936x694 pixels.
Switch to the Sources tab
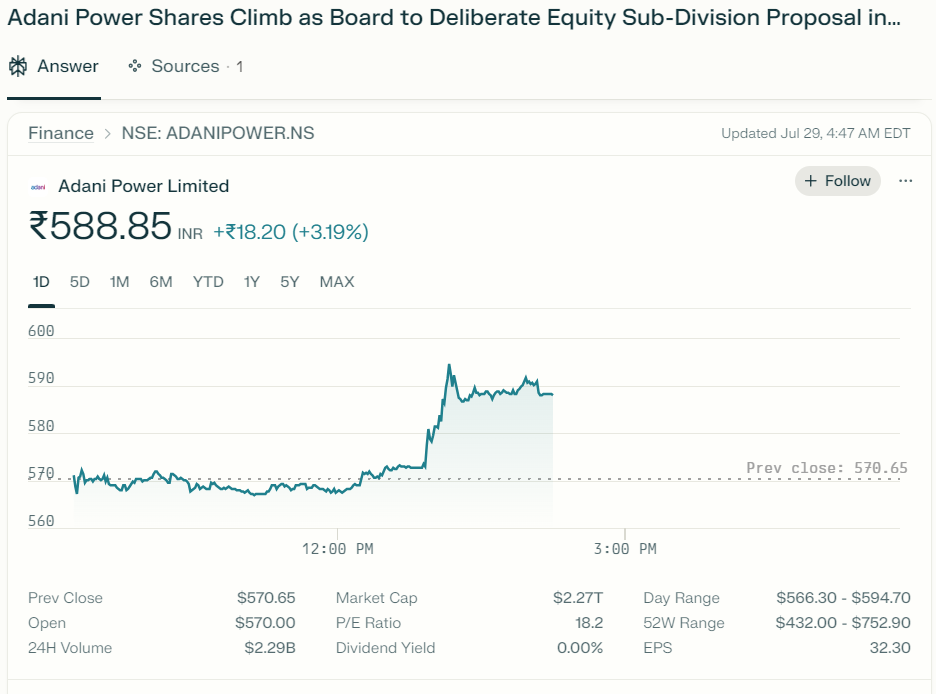point(185,67)
